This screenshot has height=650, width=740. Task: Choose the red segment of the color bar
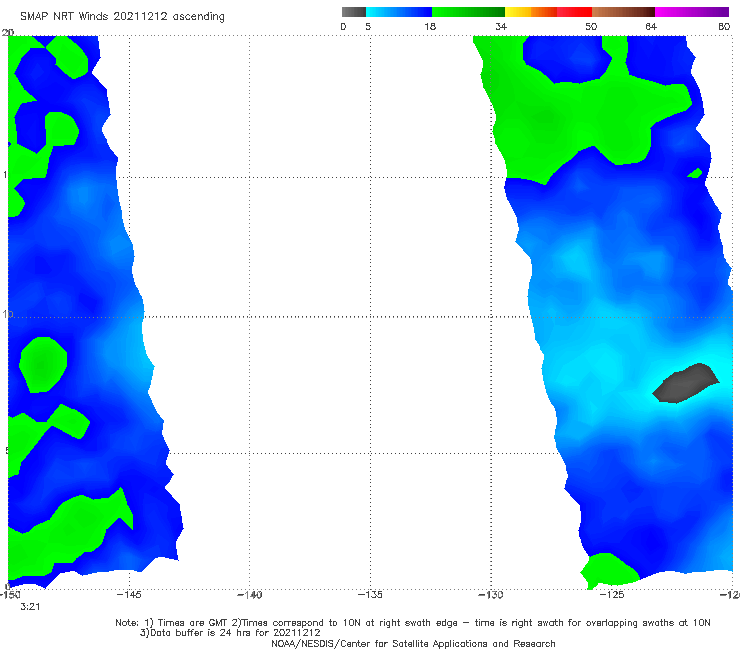click(574, 12)
